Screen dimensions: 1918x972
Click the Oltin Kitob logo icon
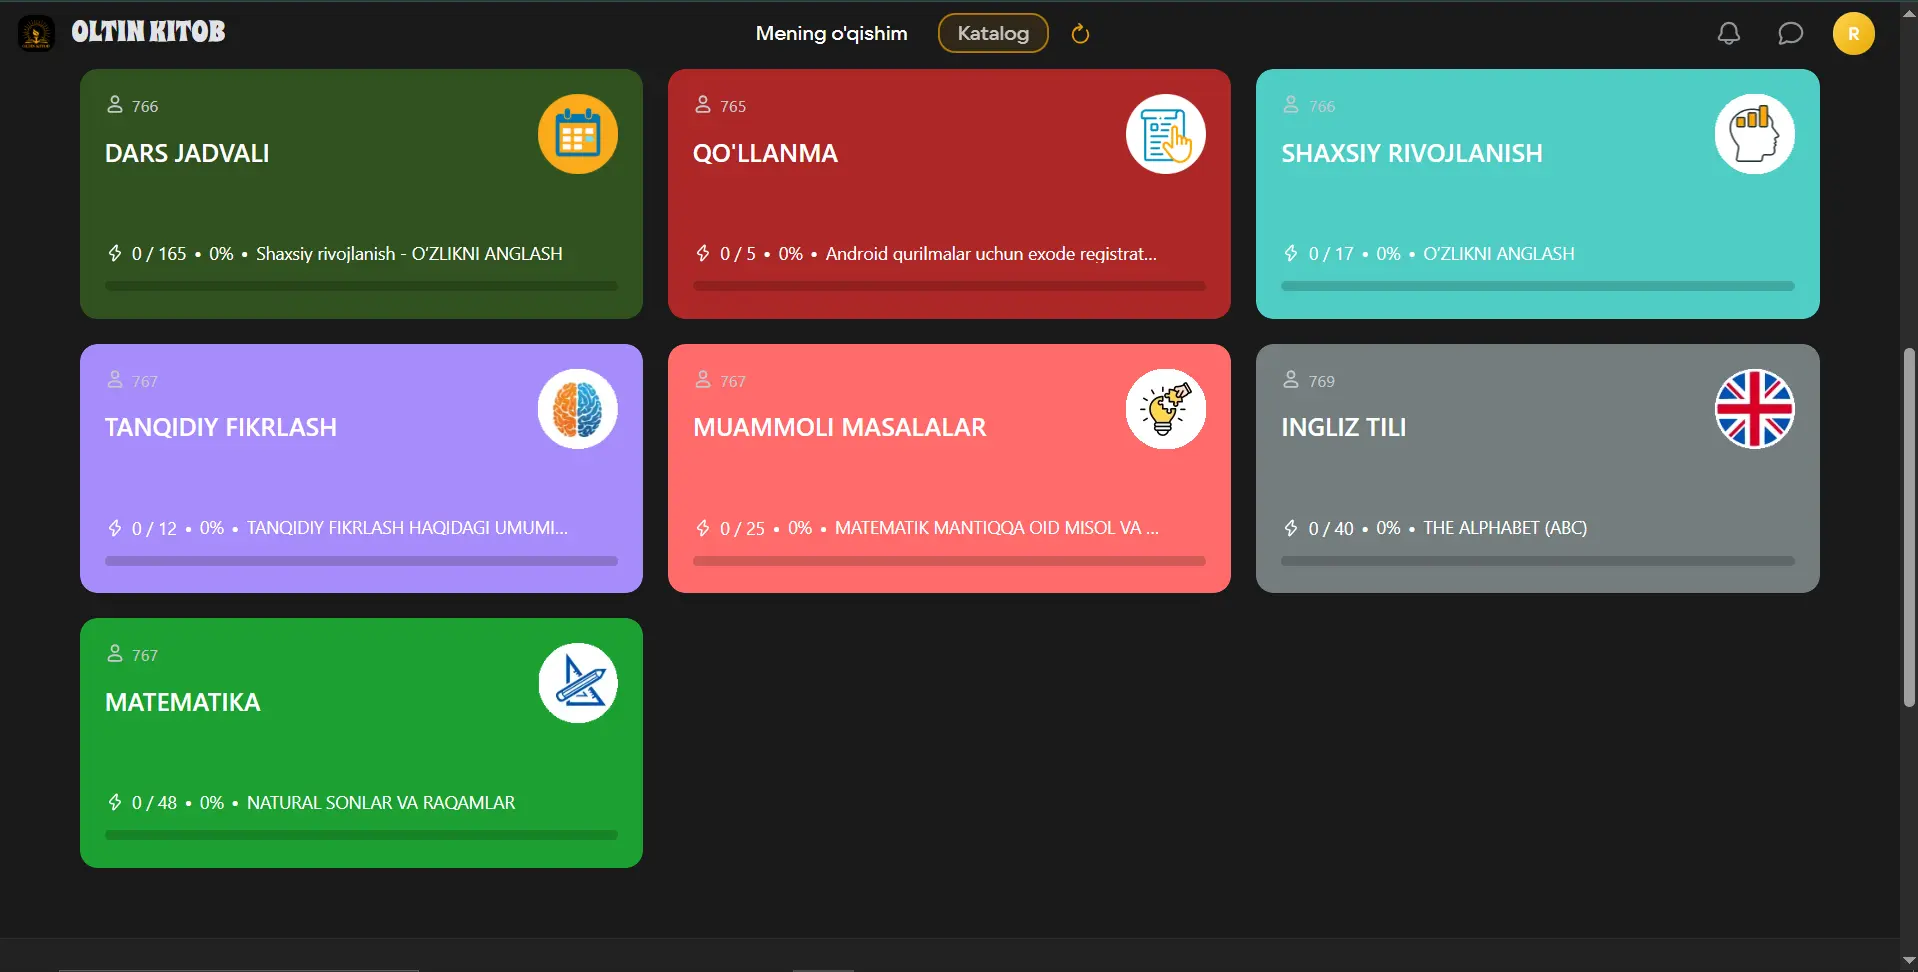[x=36, y=33]
